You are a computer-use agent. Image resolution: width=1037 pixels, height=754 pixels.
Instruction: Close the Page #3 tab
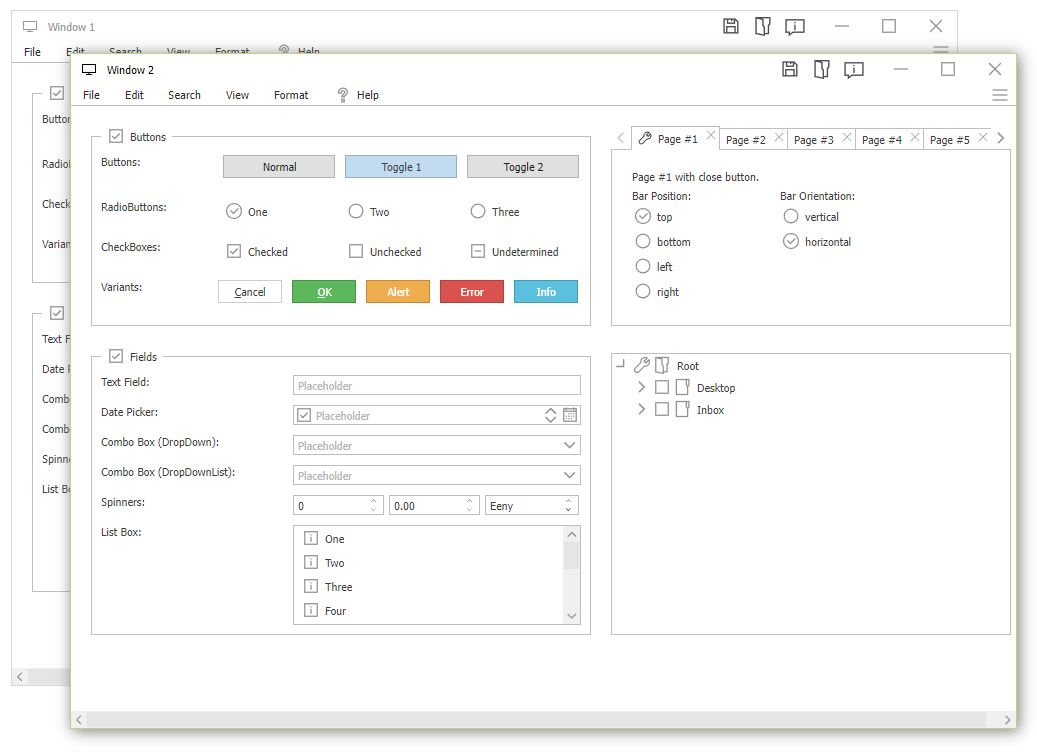coord(847,137)
